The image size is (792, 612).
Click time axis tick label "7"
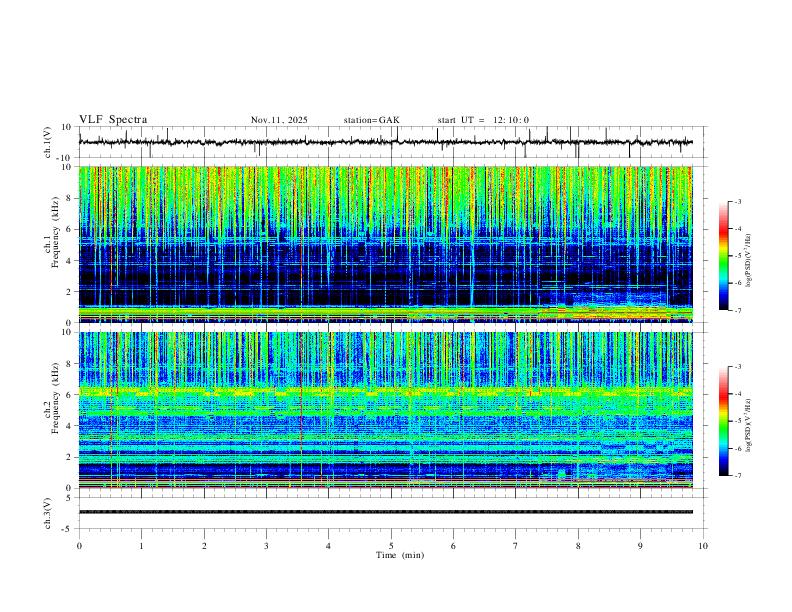click(x=516, y=546)
